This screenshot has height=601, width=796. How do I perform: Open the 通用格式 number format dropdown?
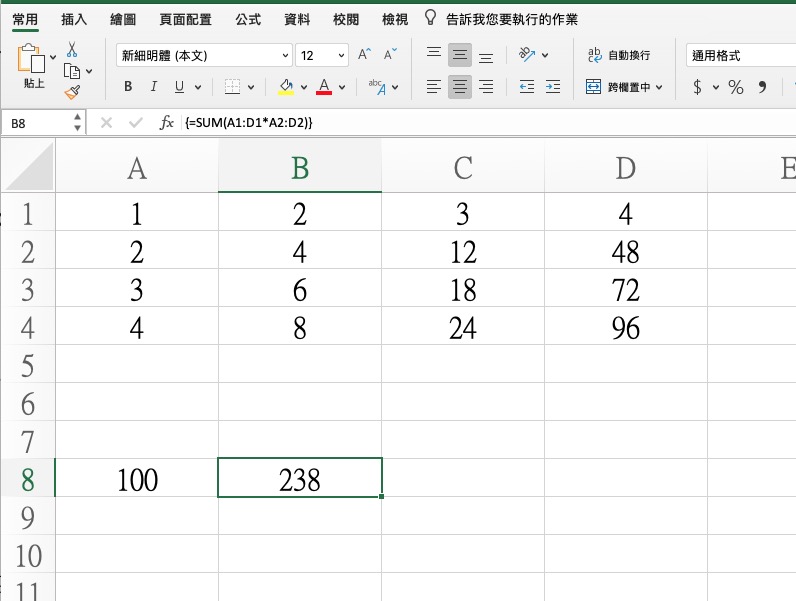coord(741,55)
